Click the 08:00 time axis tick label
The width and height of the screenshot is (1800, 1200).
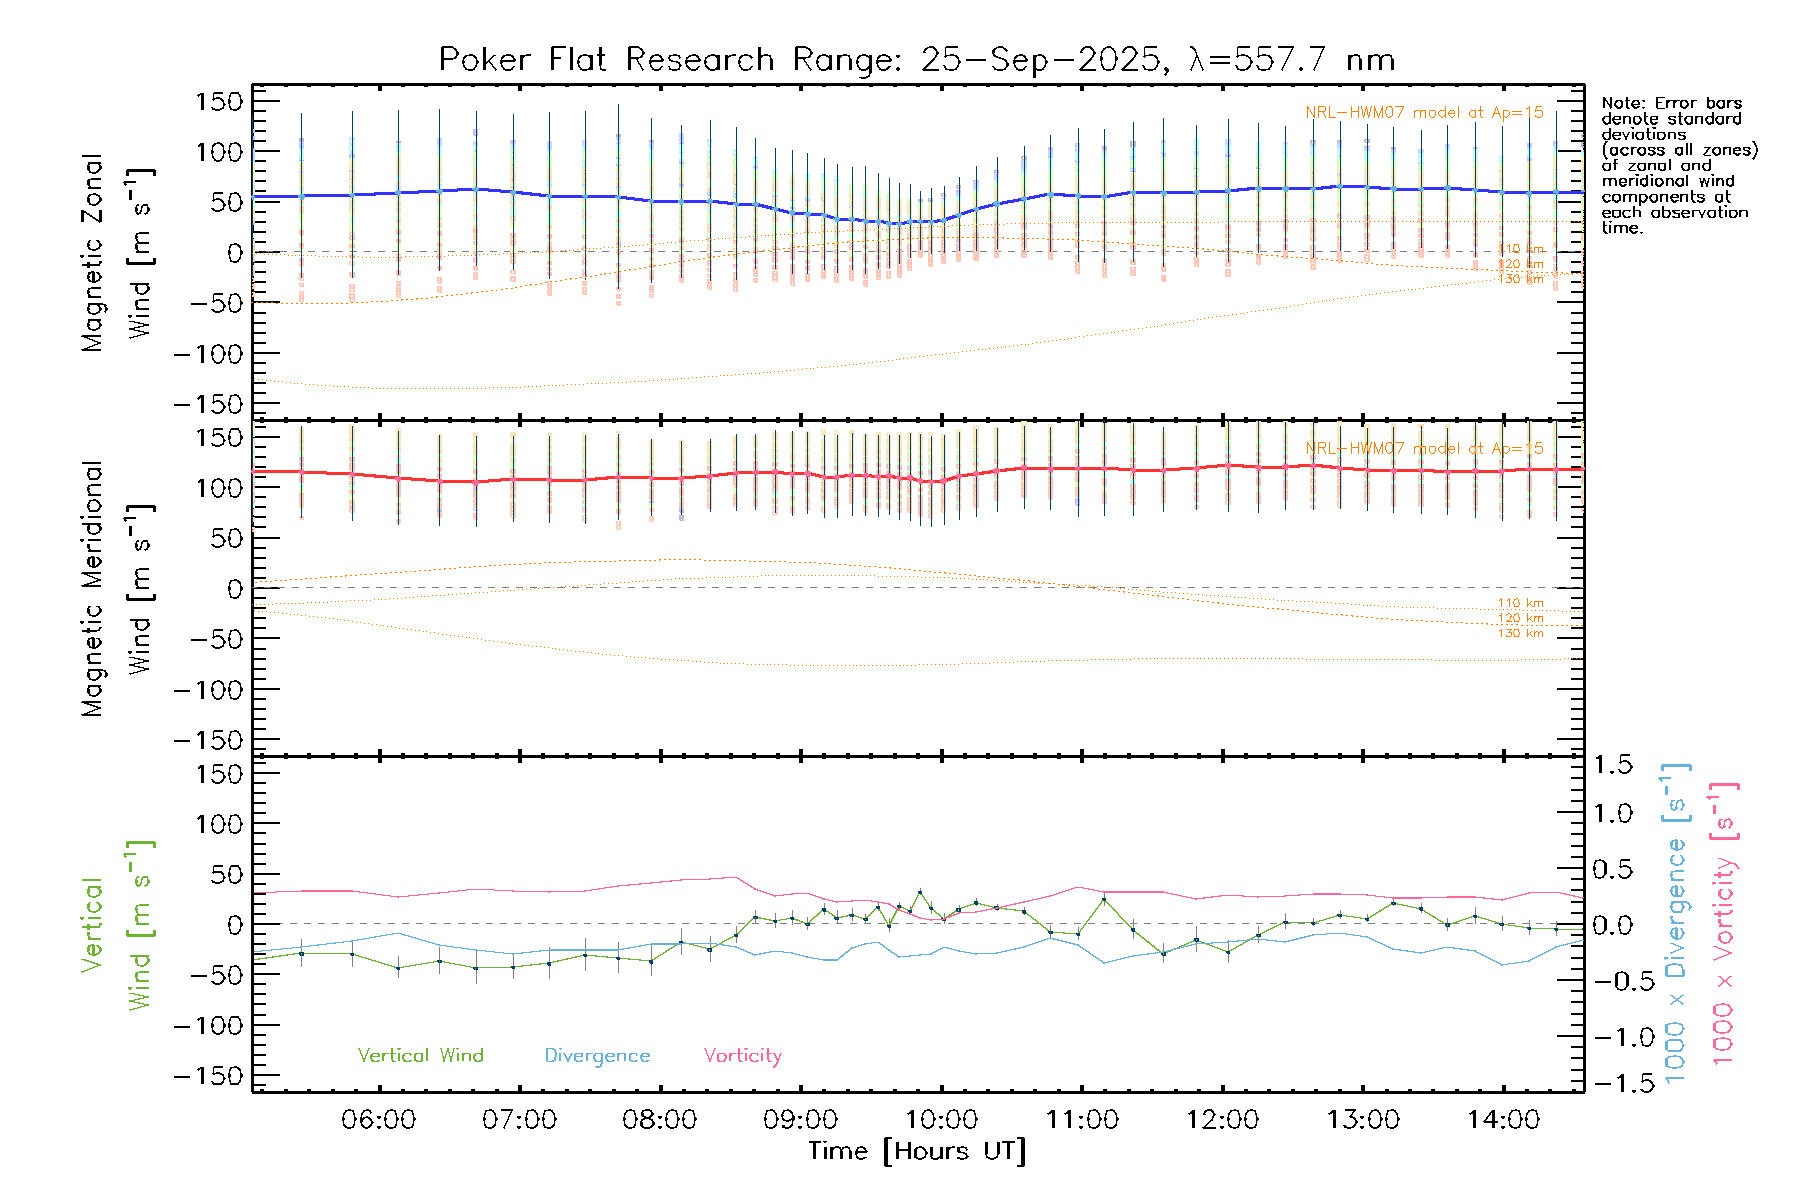coord(659,1119)
